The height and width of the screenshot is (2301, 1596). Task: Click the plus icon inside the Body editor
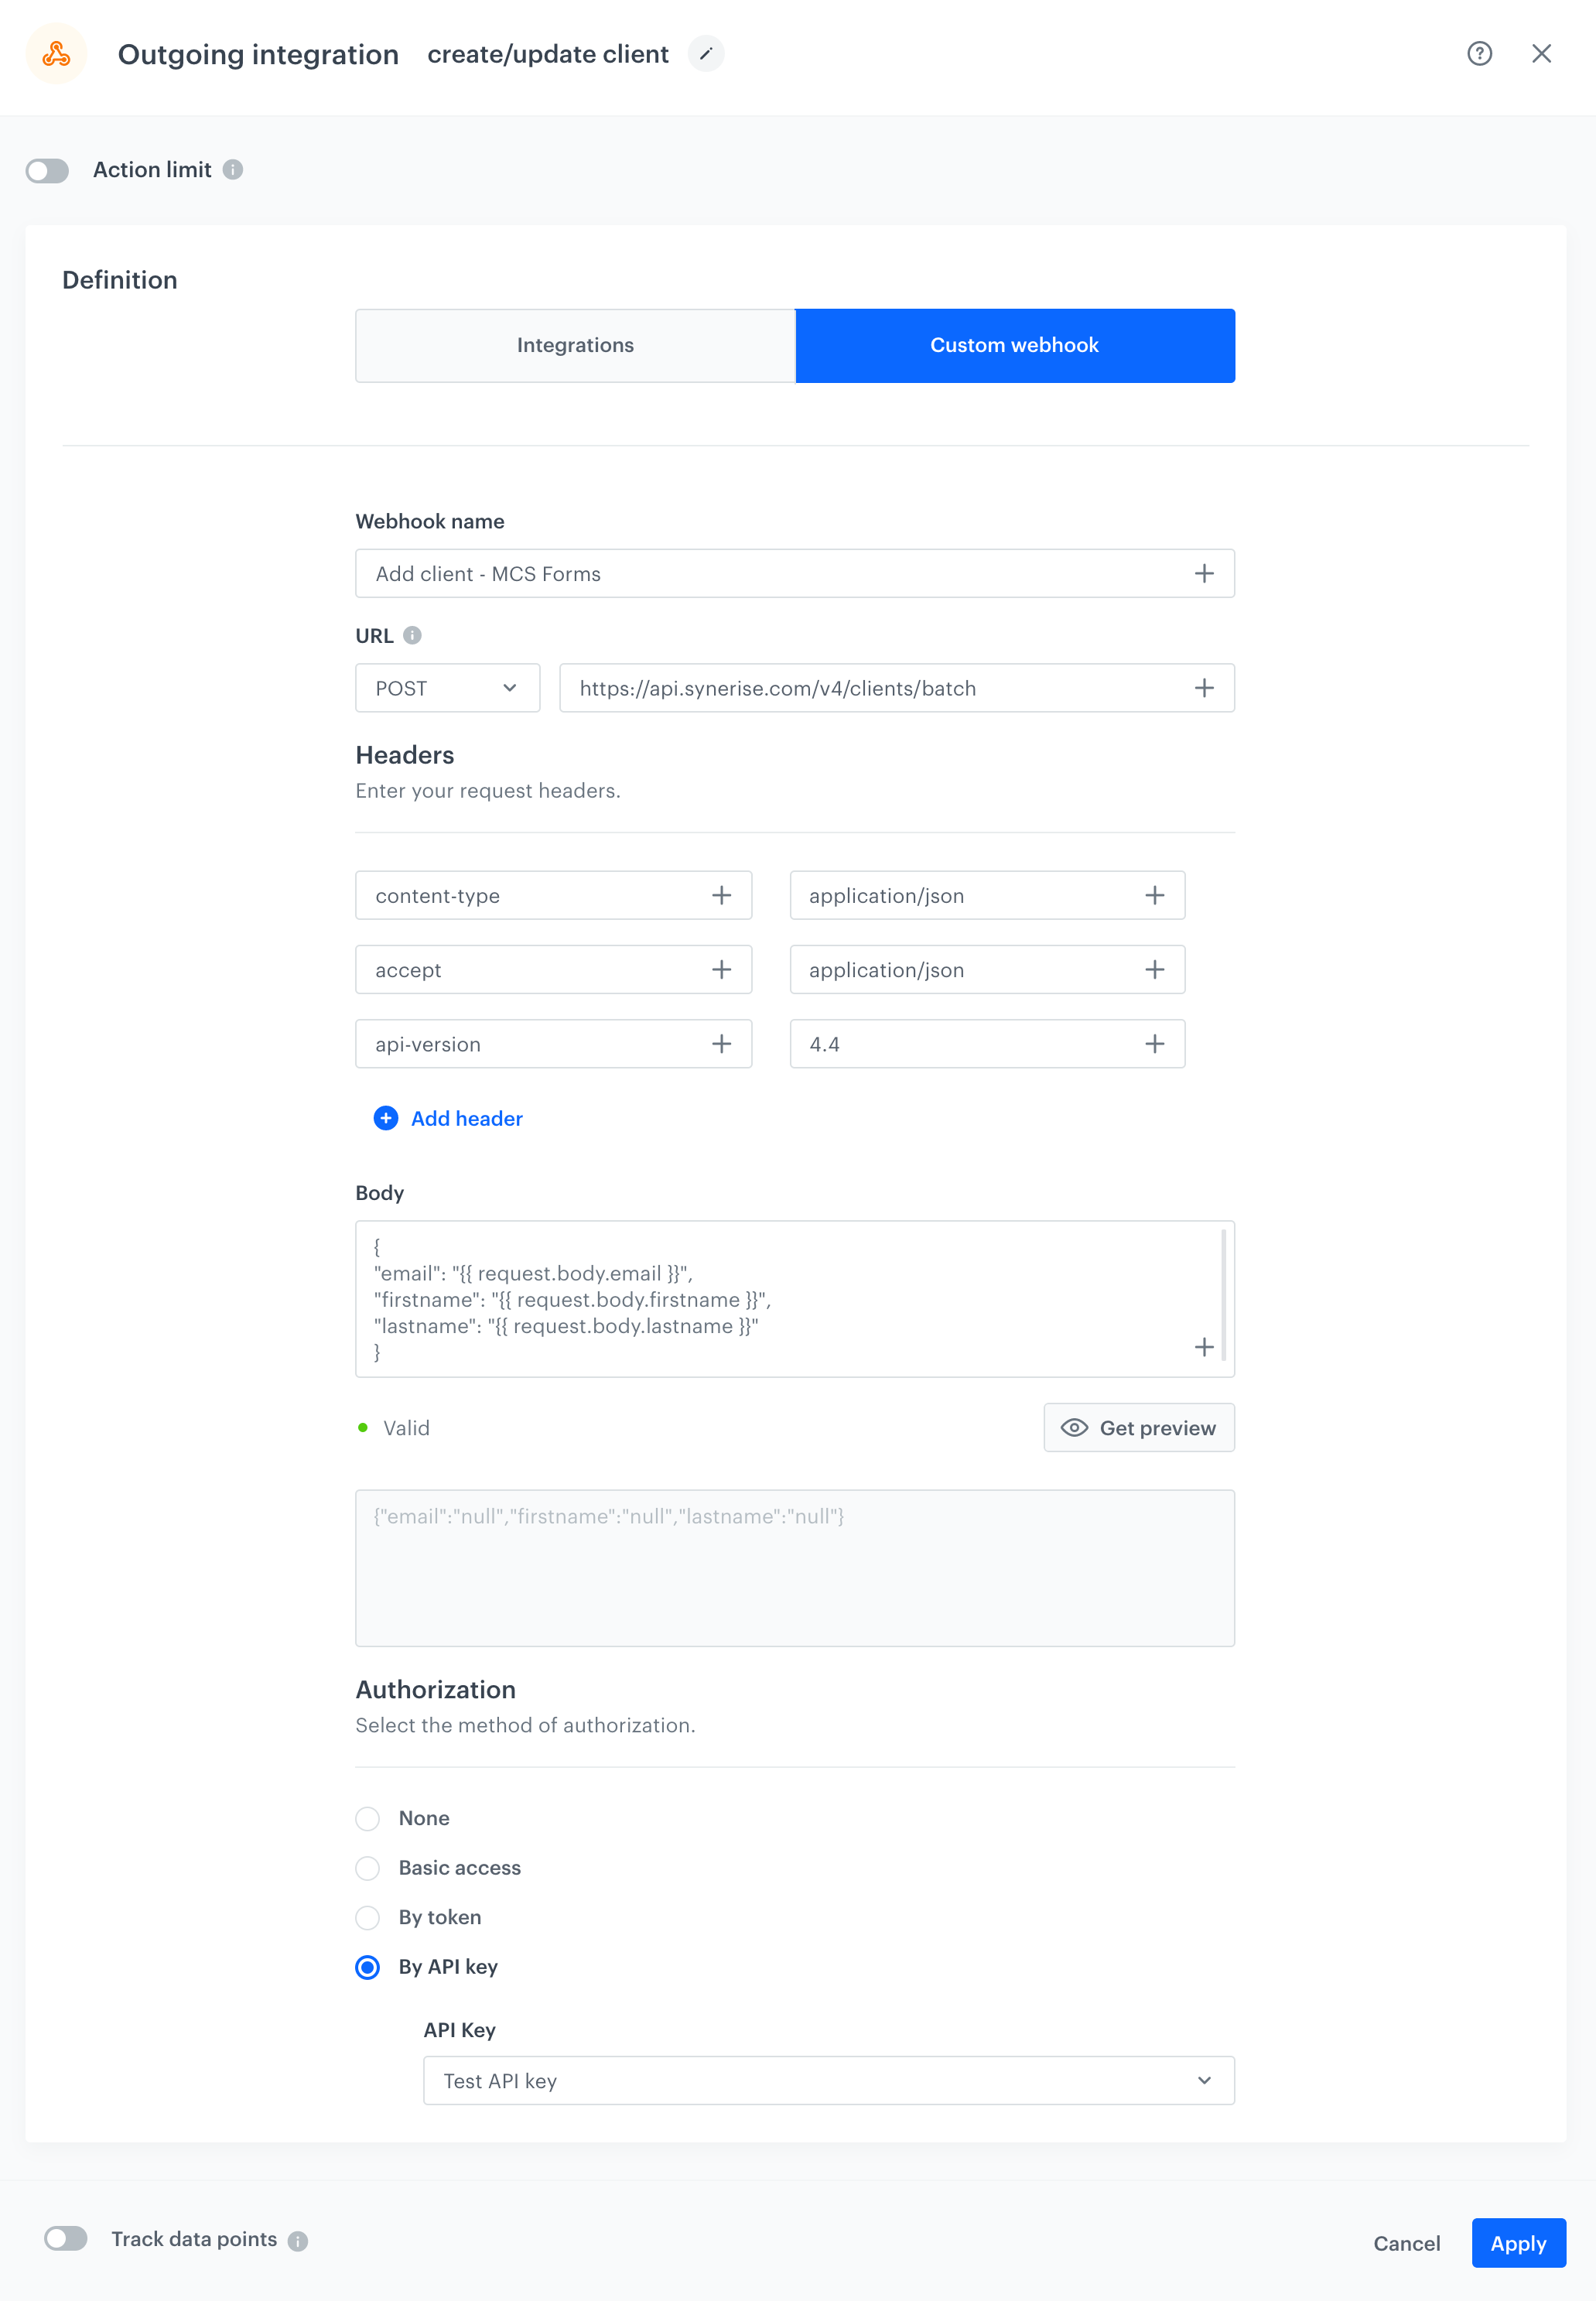click(x=1205, y=1348)
